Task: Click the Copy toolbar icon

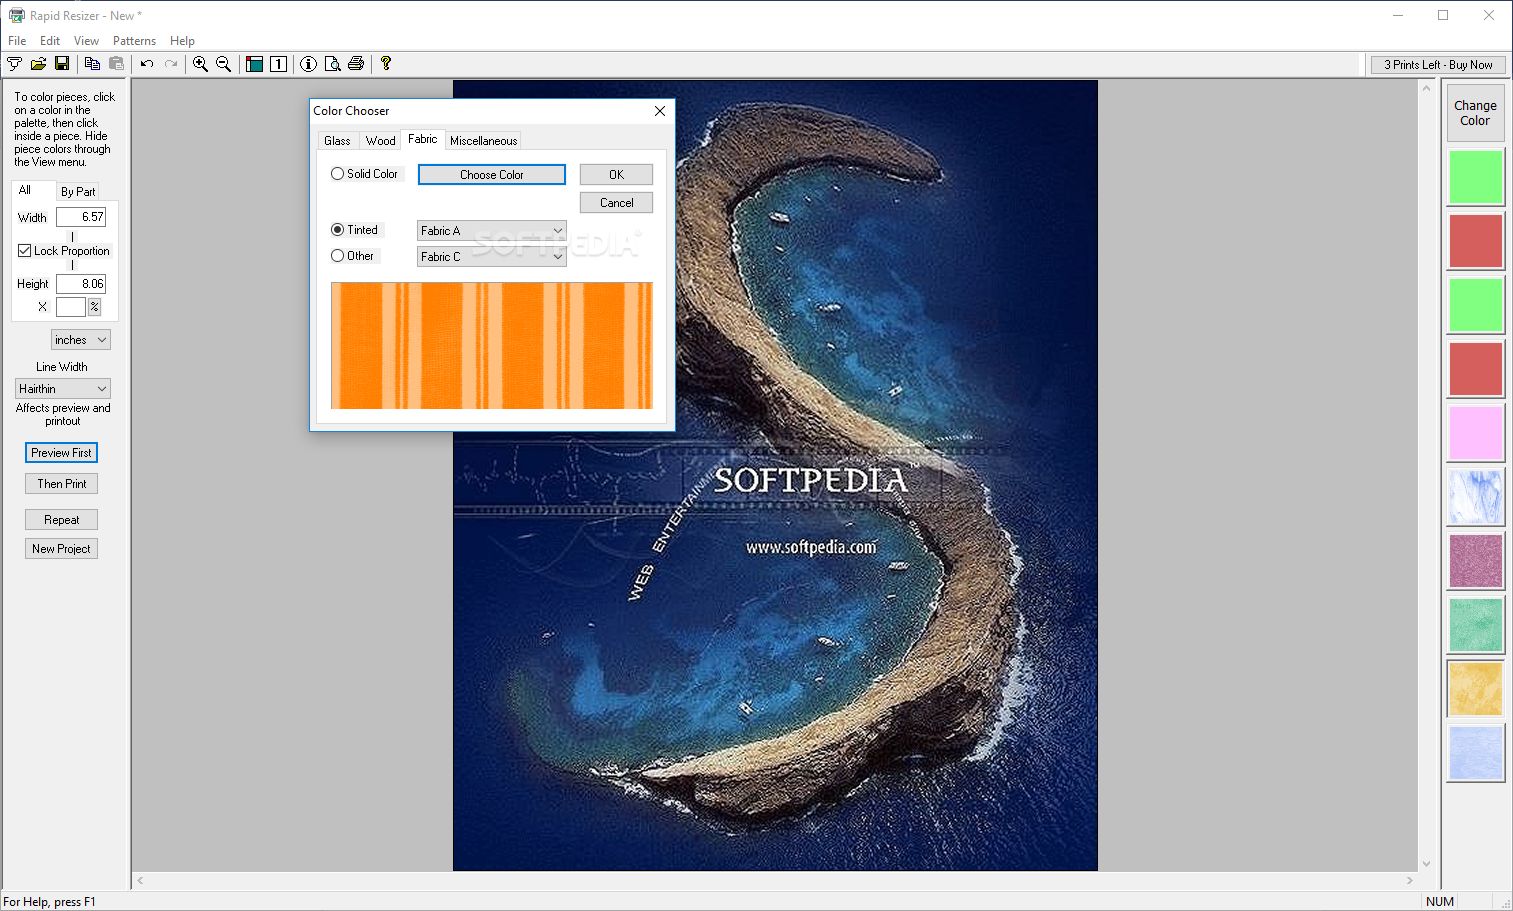Action: (92, 64)
